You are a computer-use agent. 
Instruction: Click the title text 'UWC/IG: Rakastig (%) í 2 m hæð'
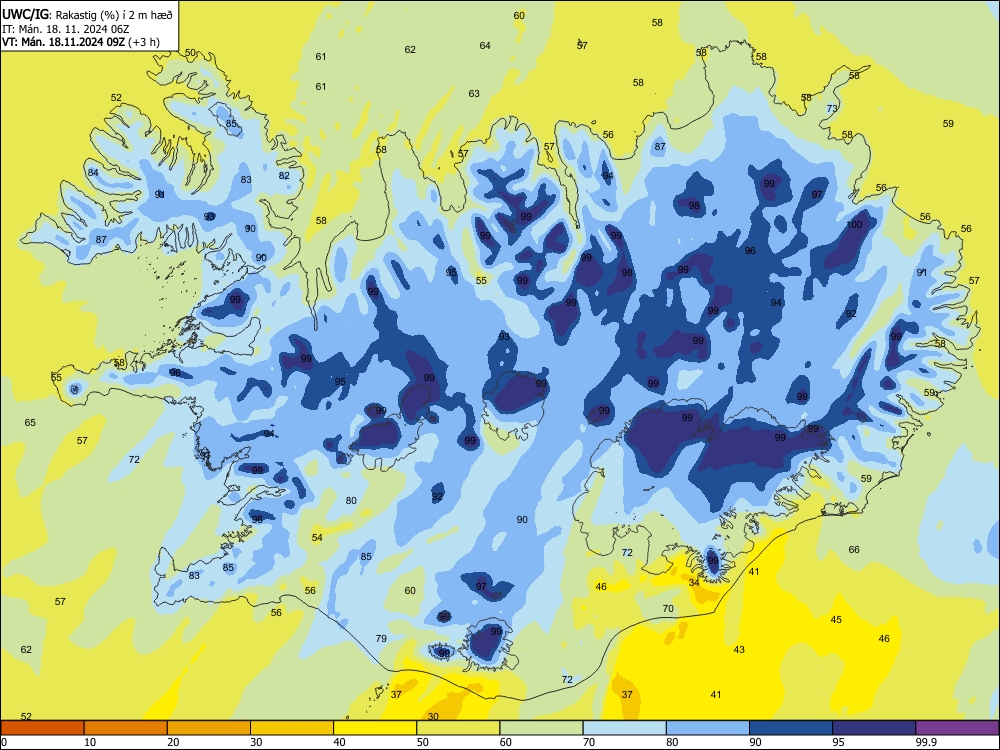coord(87,14)
